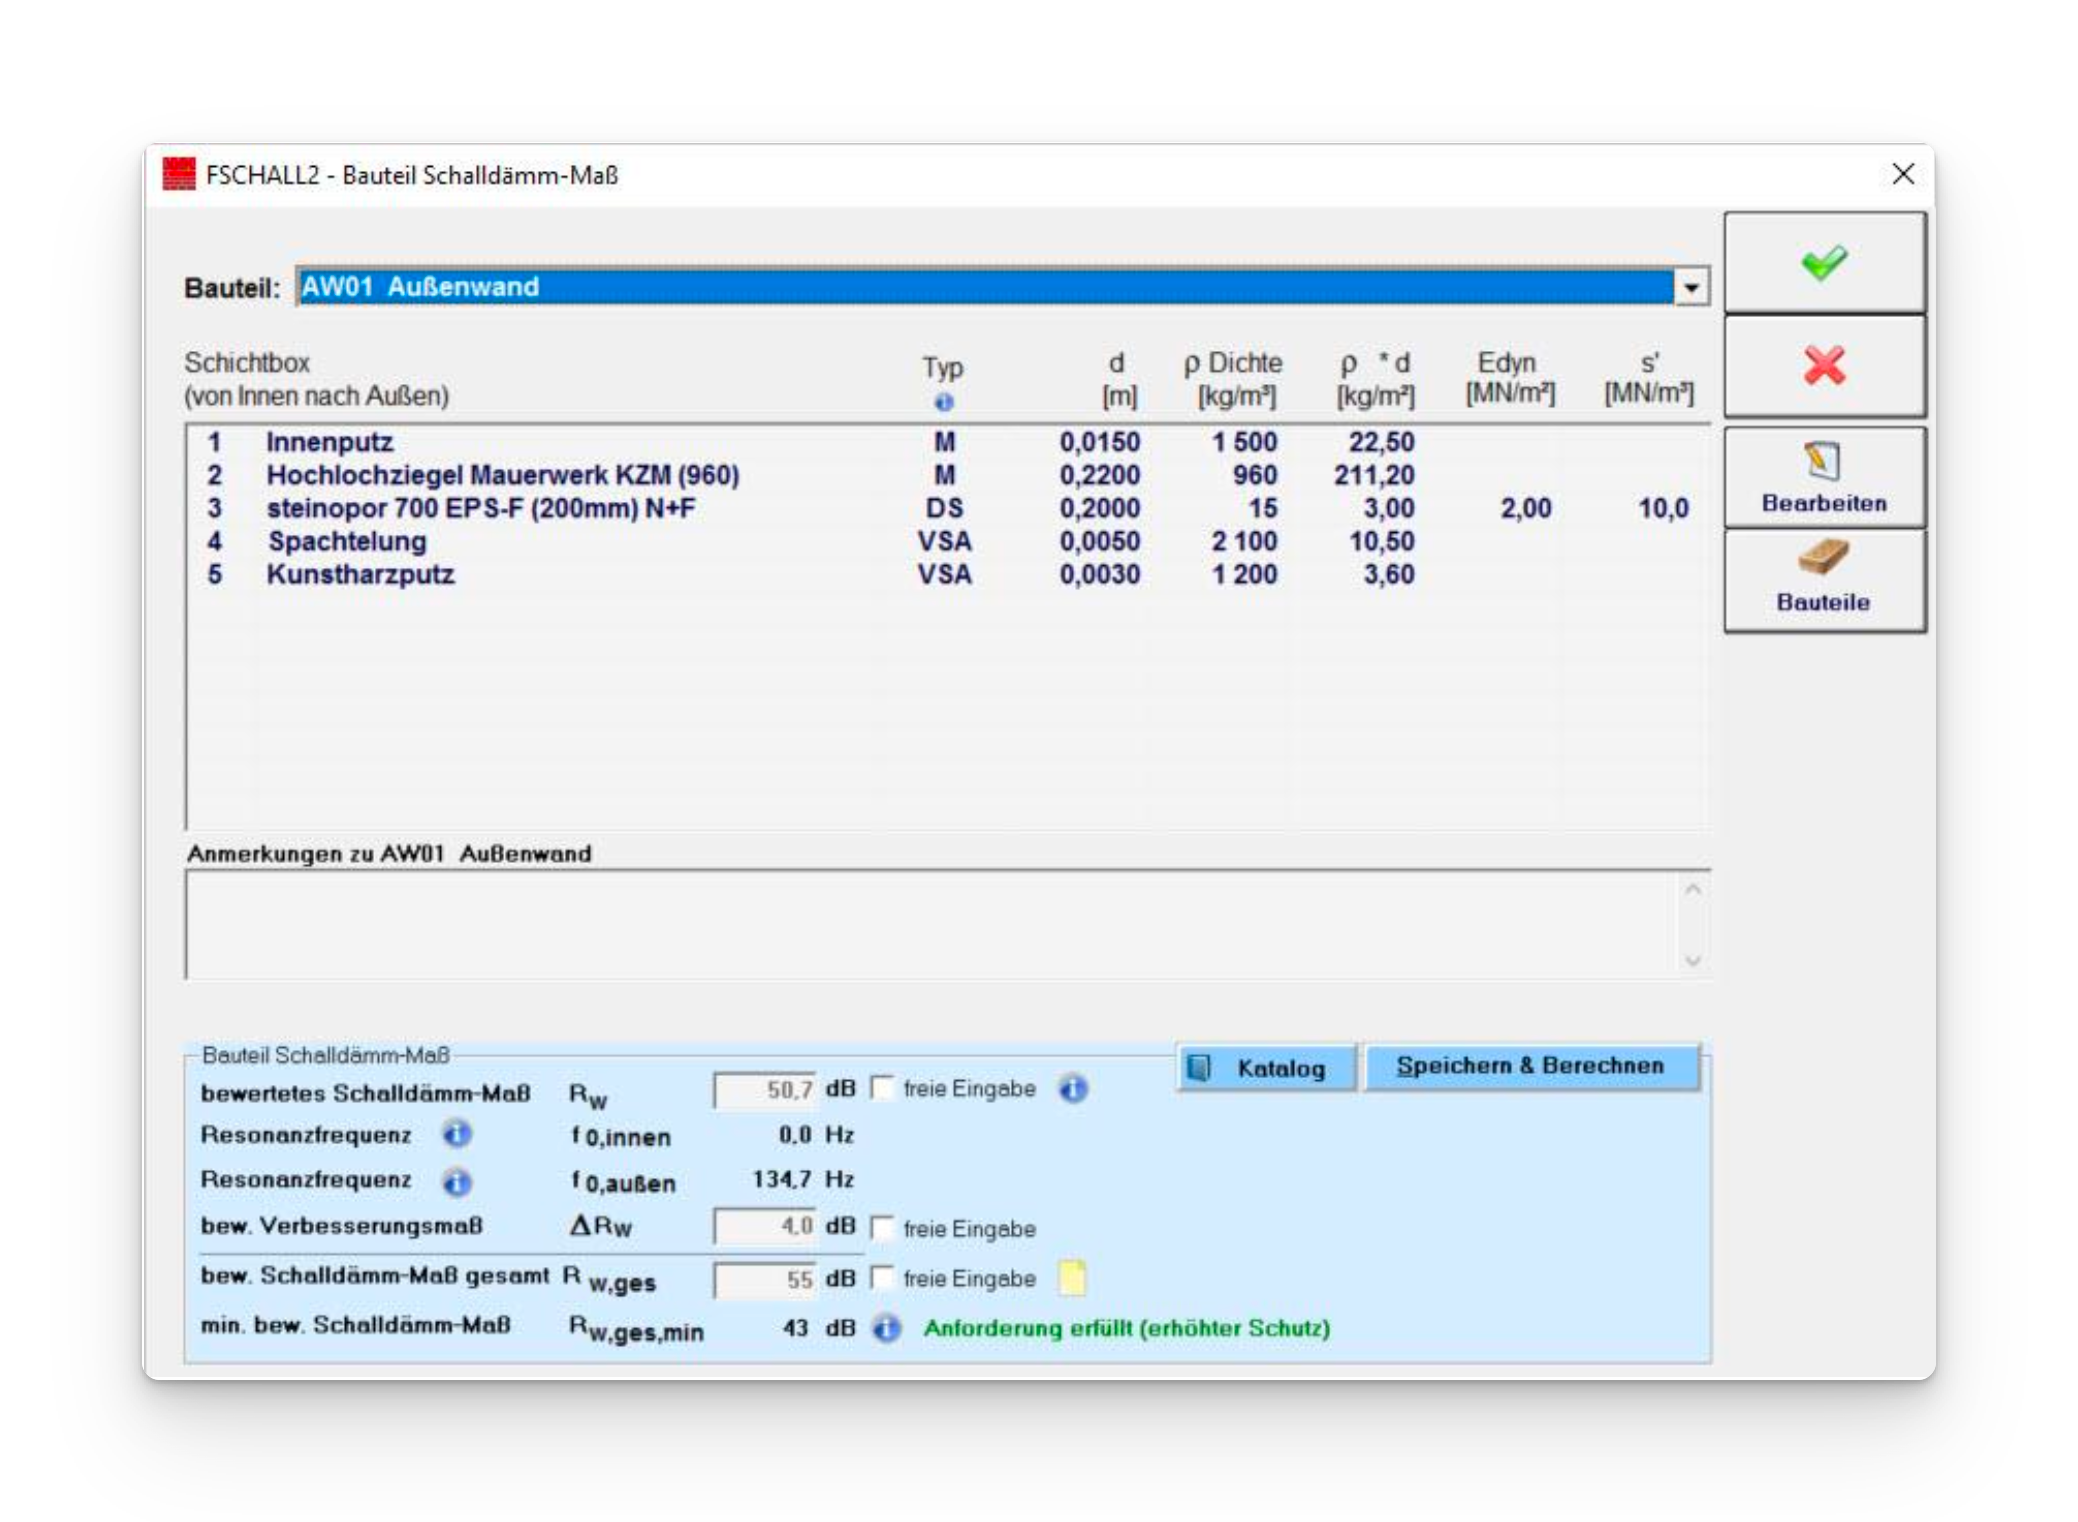
Task: Click Speichern & Berechnen button
Action: [x=1531, y=1066]
